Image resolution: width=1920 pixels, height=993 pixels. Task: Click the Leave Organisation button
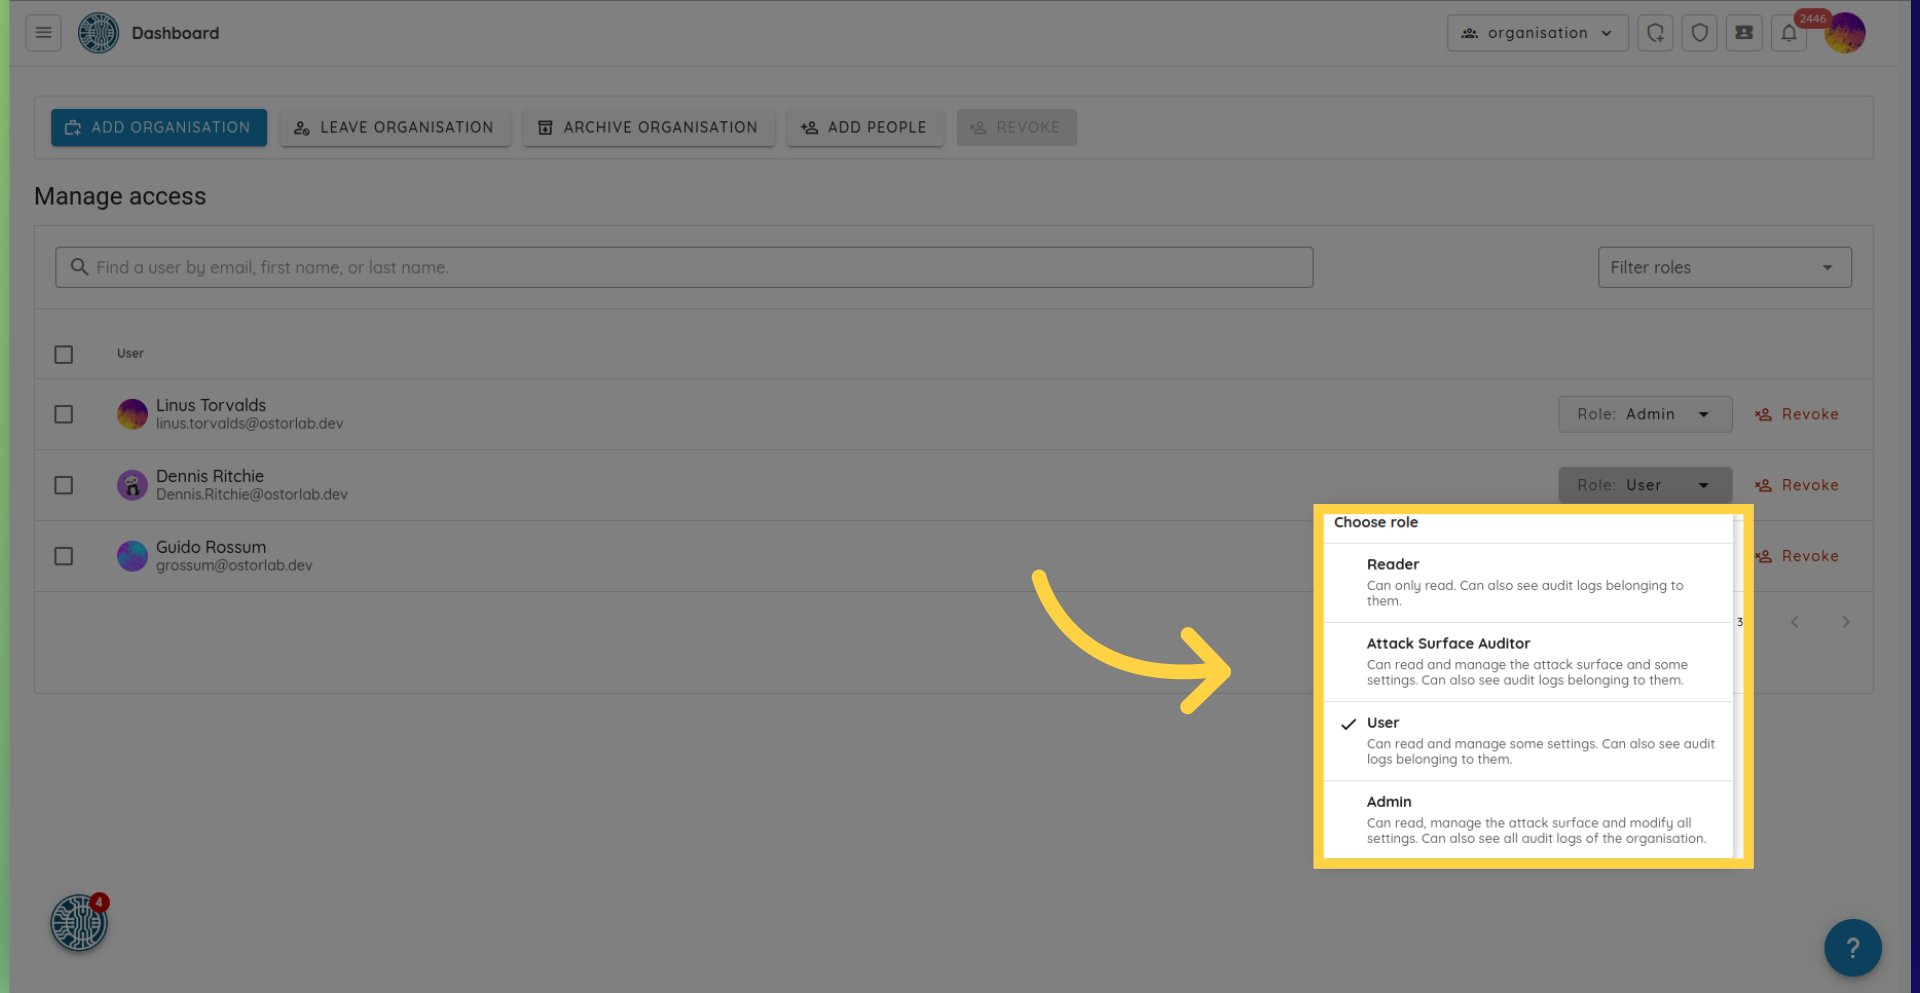click(x=395, y=127)
